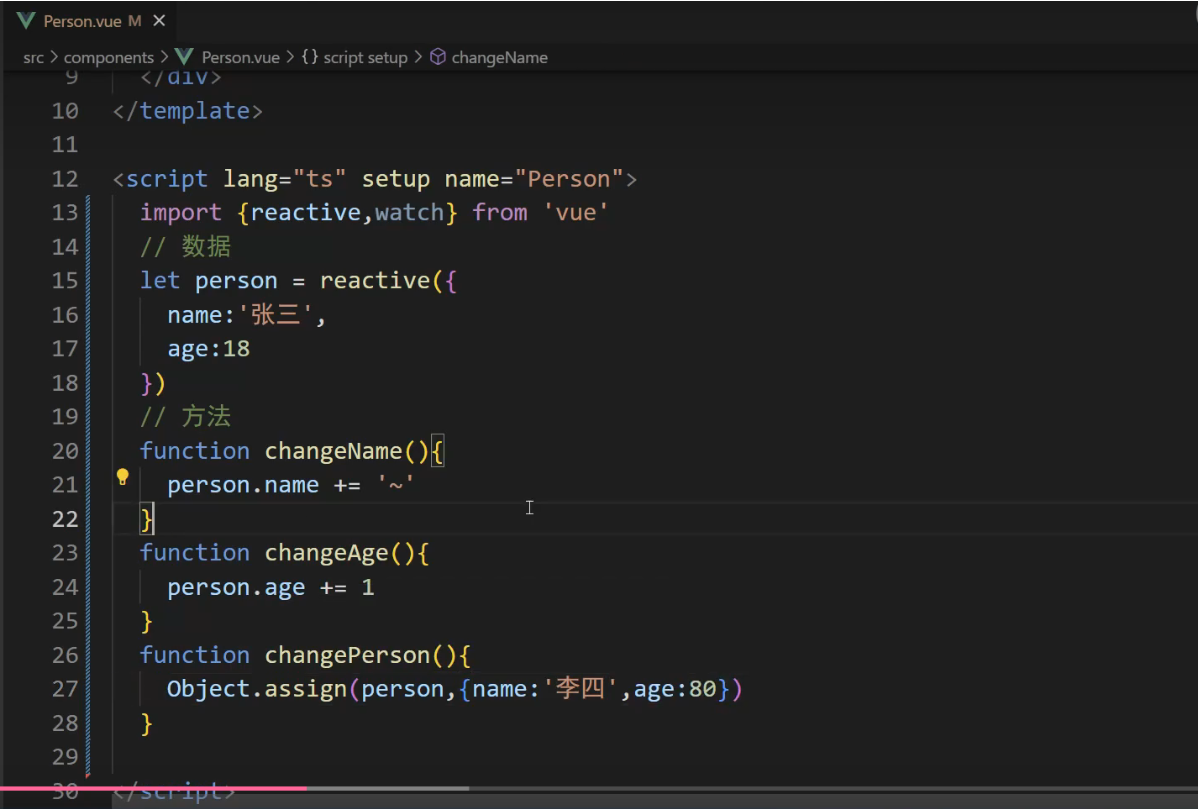1199x809 pixels.
Task: Open the components breadcrumb
Action: [x=109, y=57]
